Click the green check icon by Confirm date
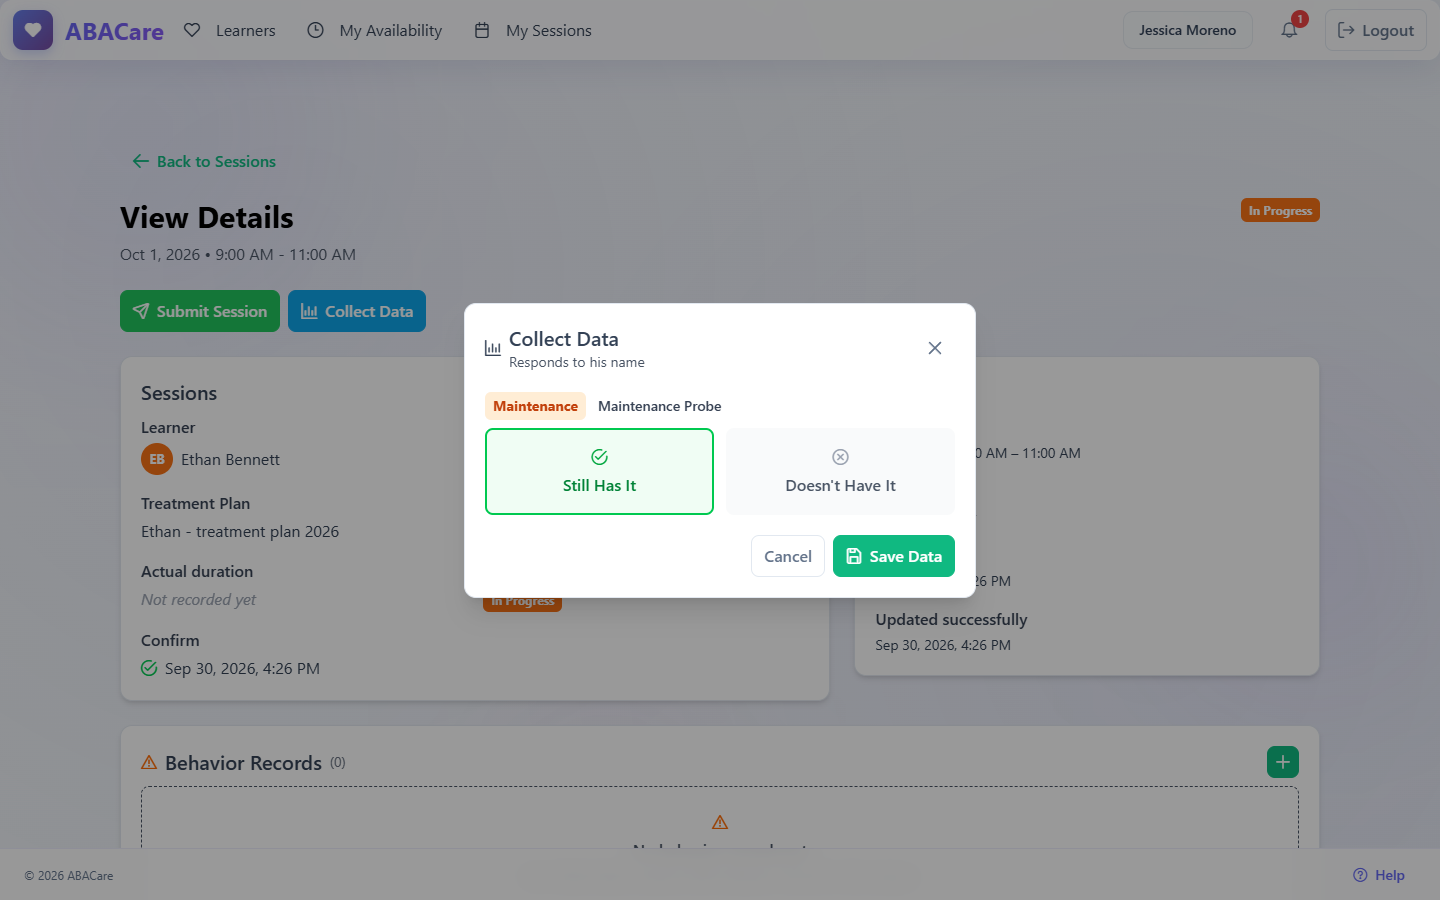The width and height of the screenshot is (1440, 900). pos(149,668)
